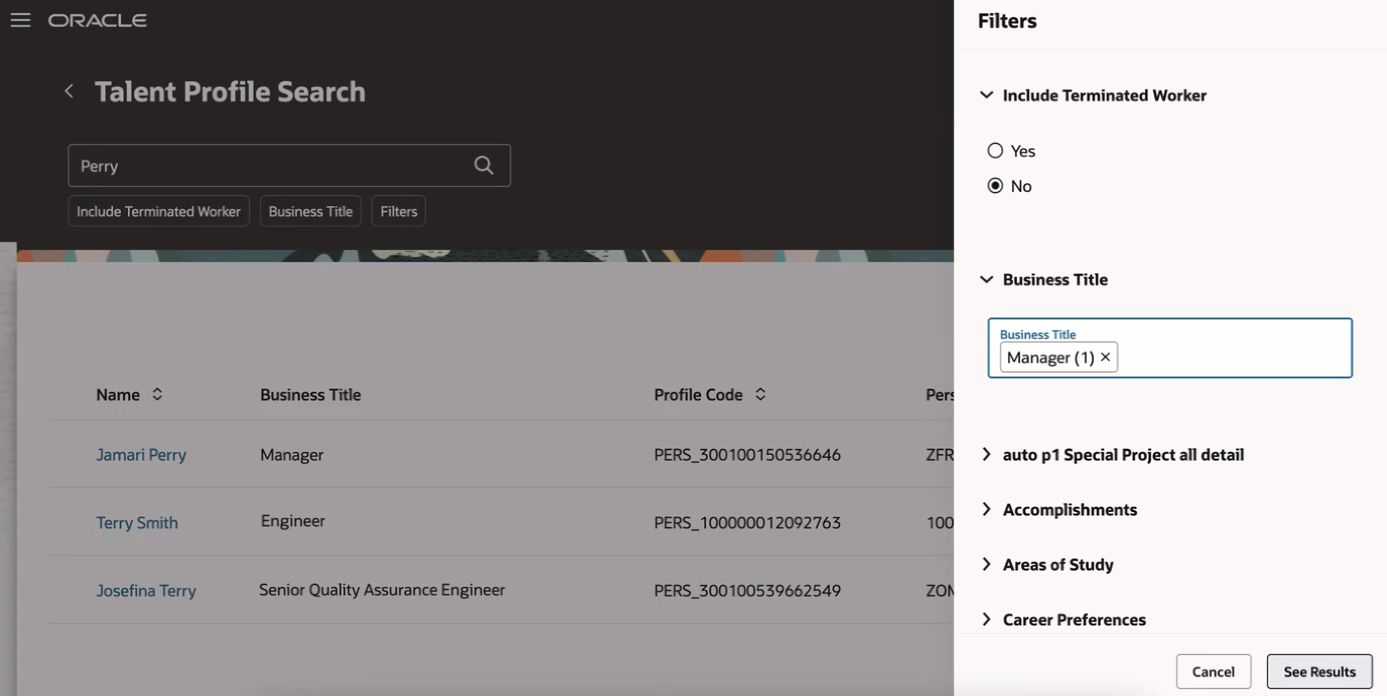The width and height of the screenshot is (1387, 696).
Task: Expand the Areas of Study section
Action: tap(986, 564)
